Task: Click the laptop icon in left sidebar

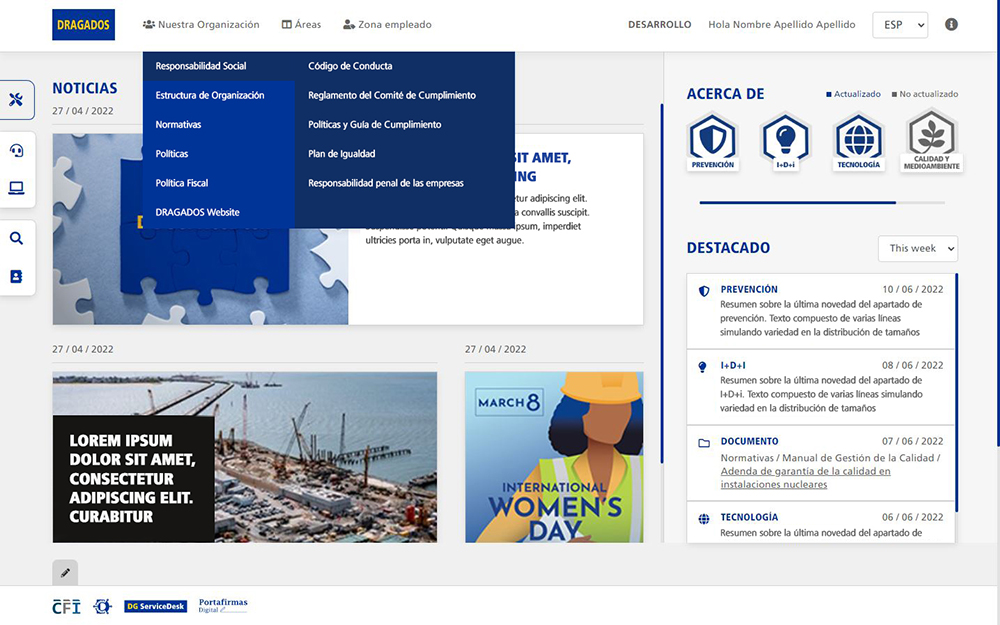Action: coord(16,188)
